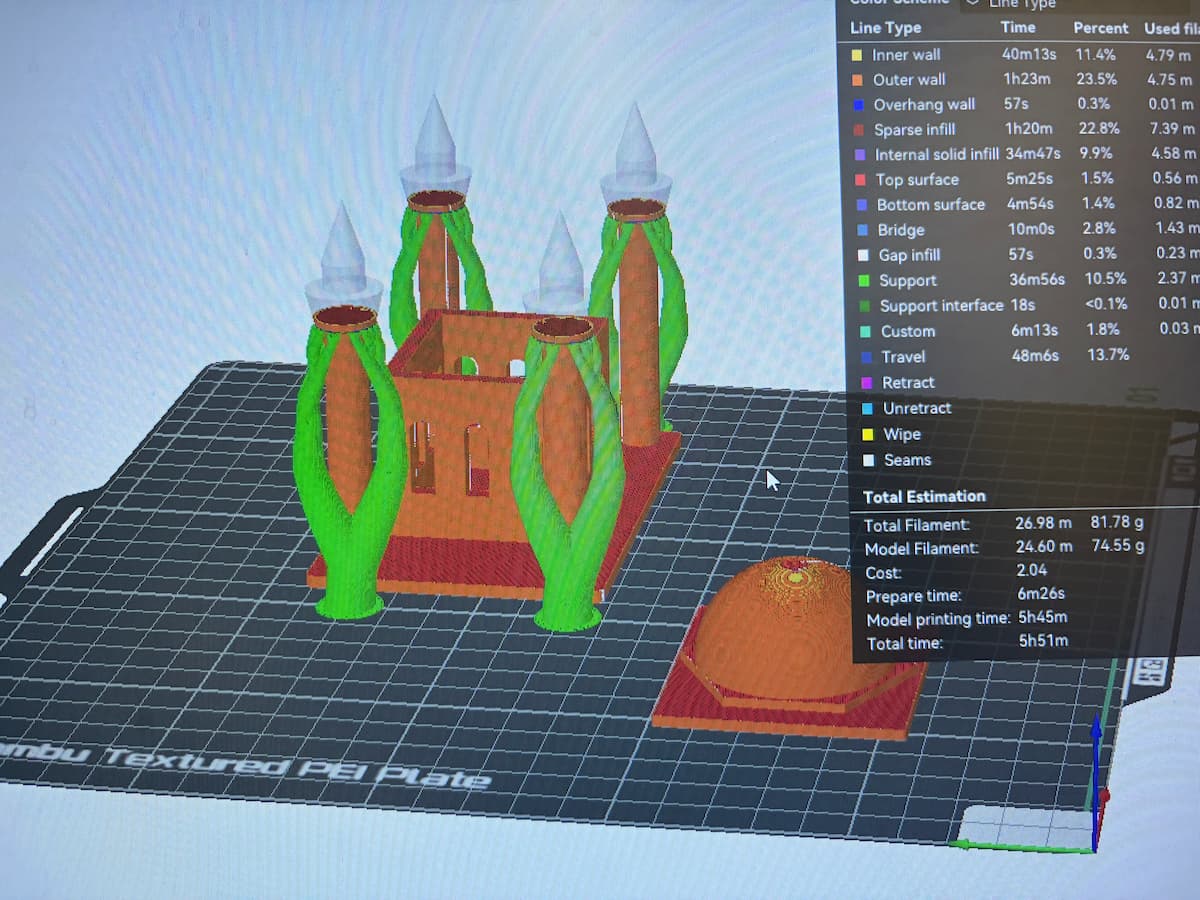Click the Top surface legend swatch
The image size is (1200, 900).
[x=859, y=180]
